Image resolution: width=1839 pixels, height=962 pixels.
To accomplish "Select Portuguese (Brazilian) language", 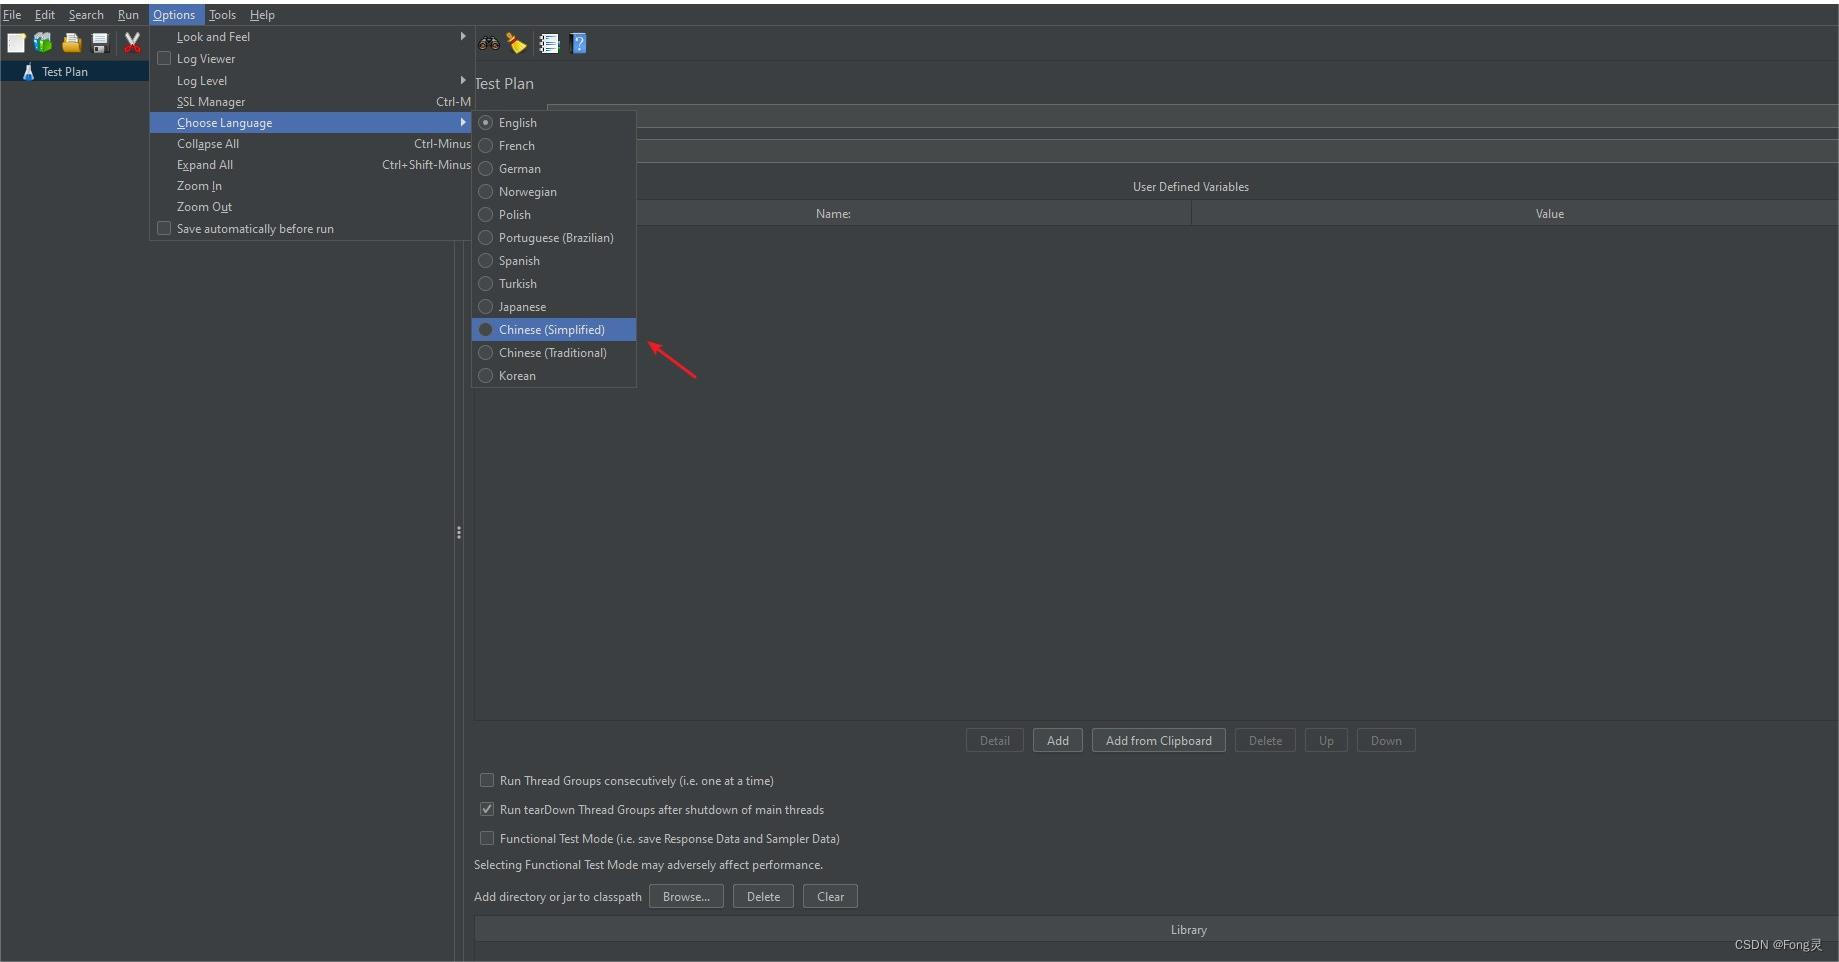I will 554,238.
